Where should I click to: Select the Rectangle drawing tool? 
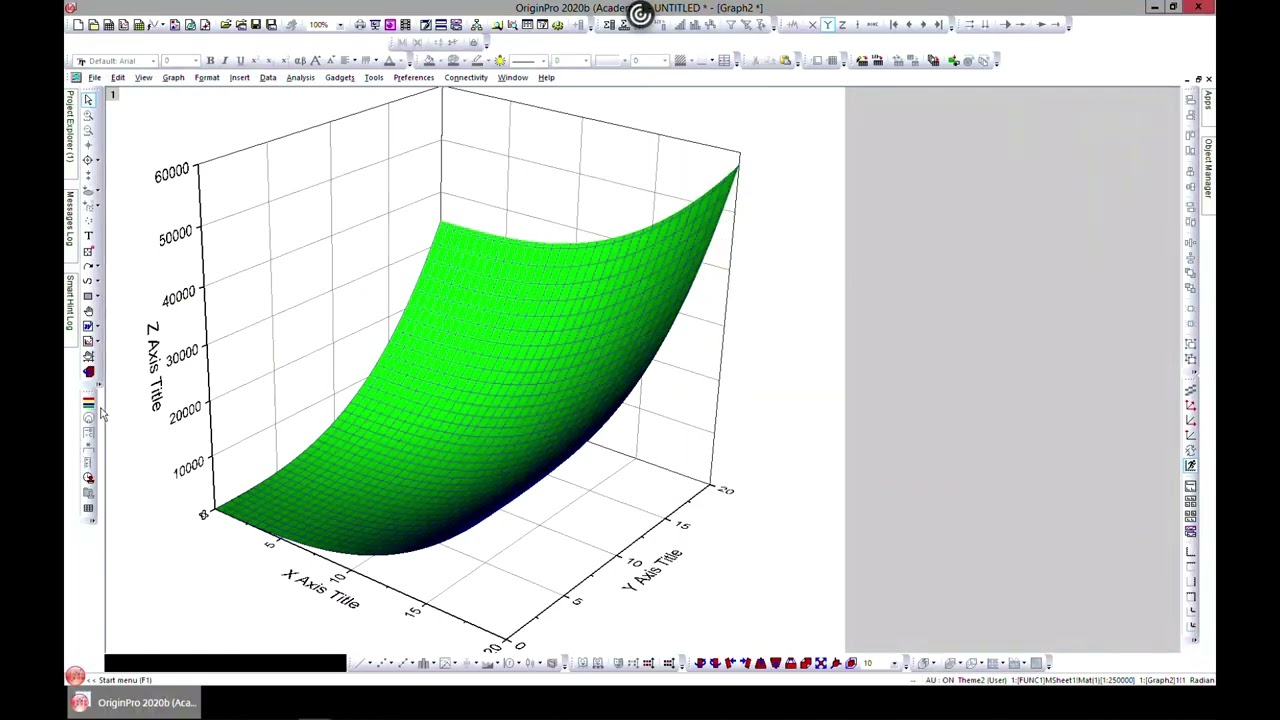[88, 297]
